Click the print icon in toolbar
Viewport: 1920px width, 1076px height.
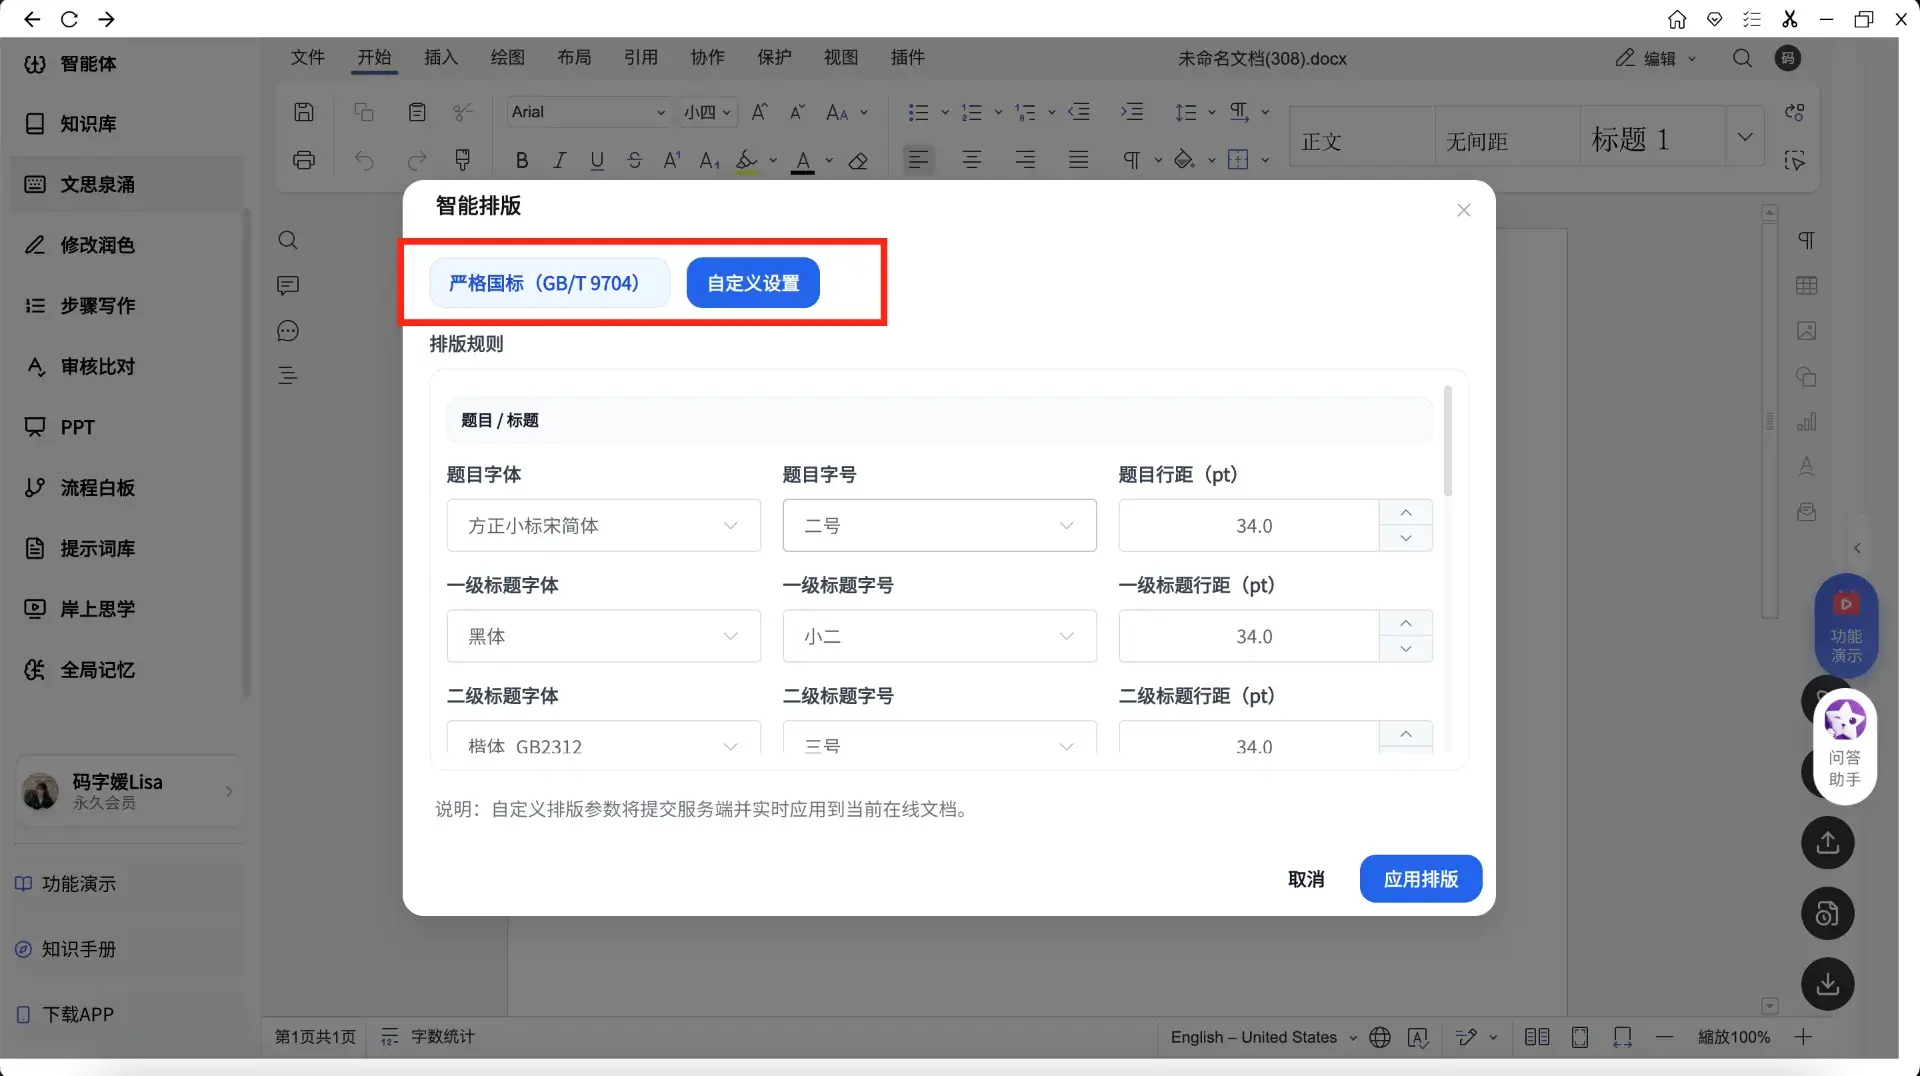point(304,160)
